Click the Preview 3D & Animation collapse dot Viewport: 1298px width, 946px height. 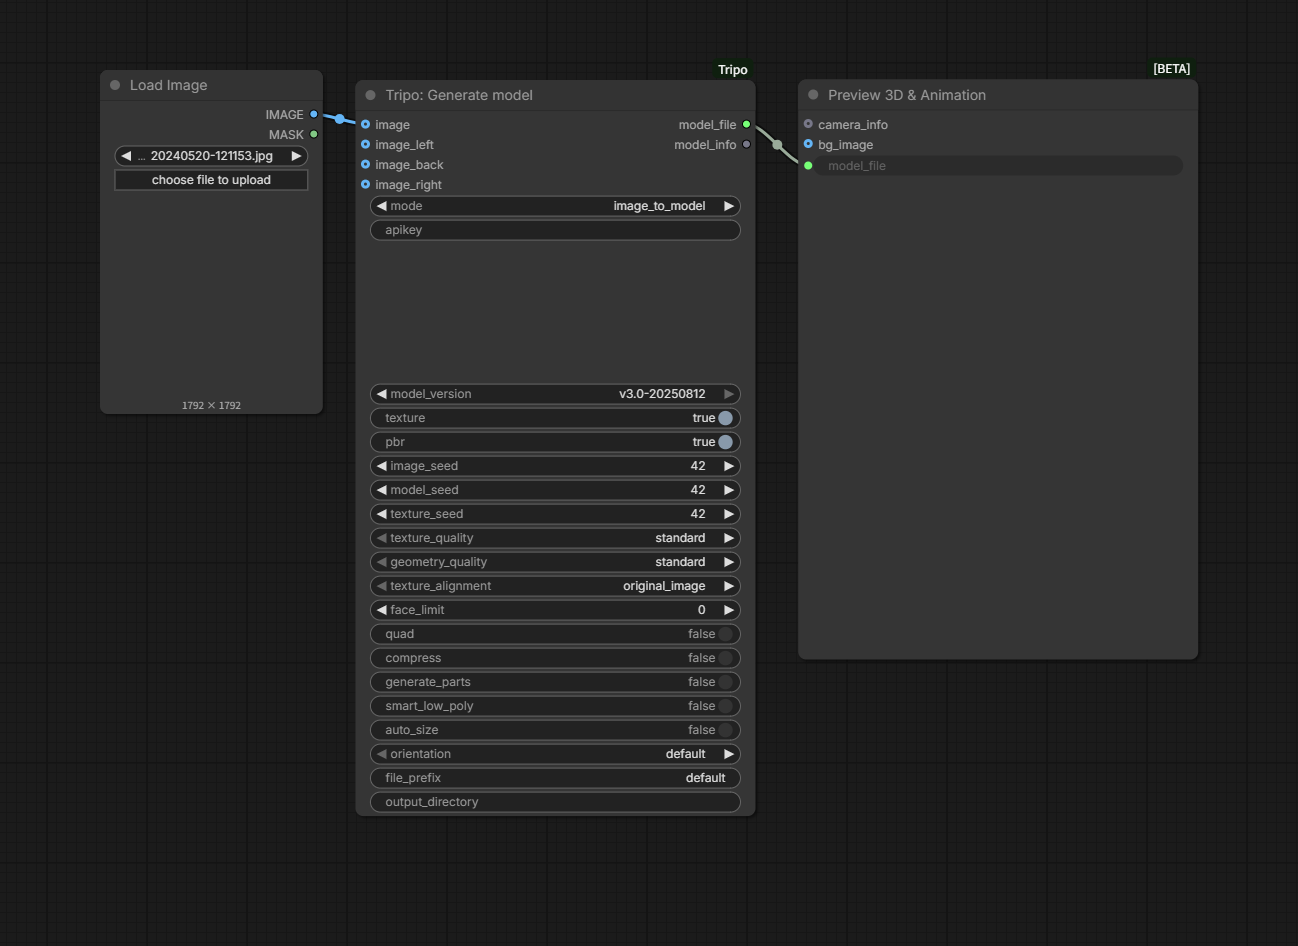pos(813,95)
